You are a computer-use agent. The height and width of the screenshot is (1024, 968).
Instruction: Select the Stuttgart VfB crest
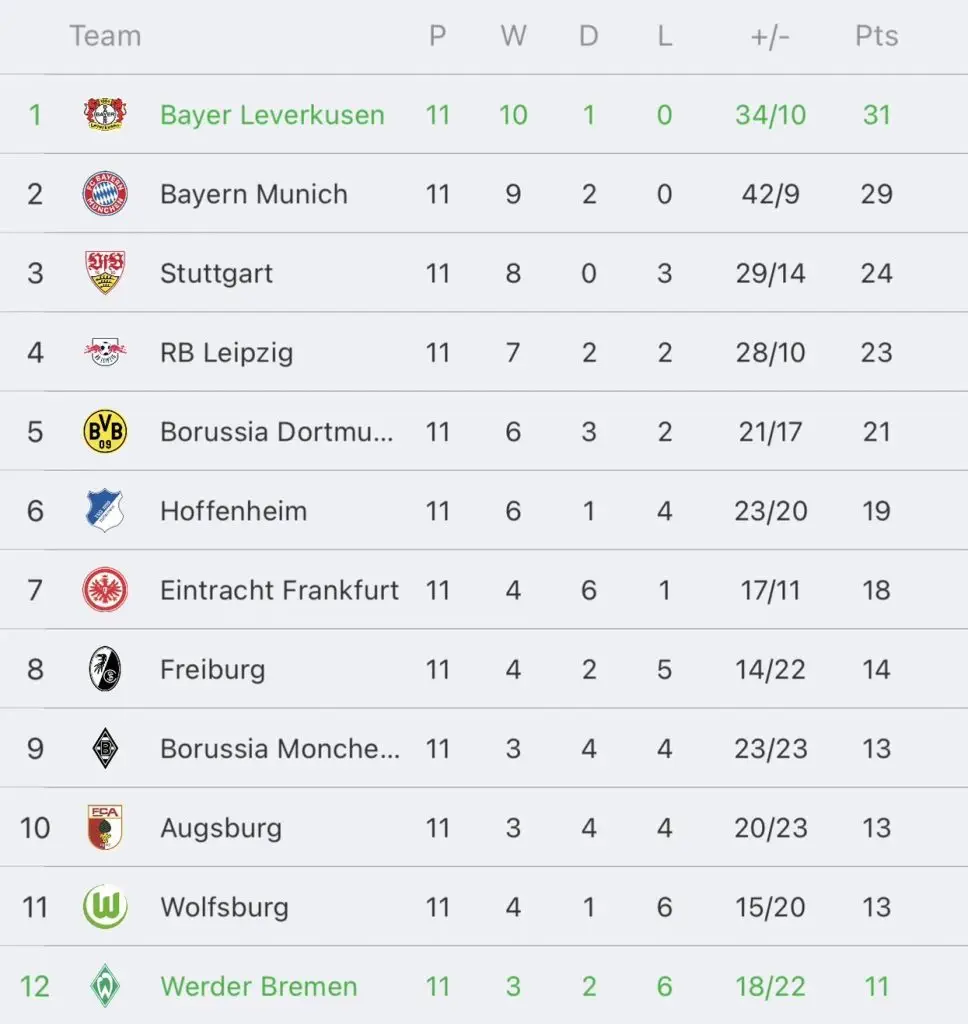pos(105,272)
